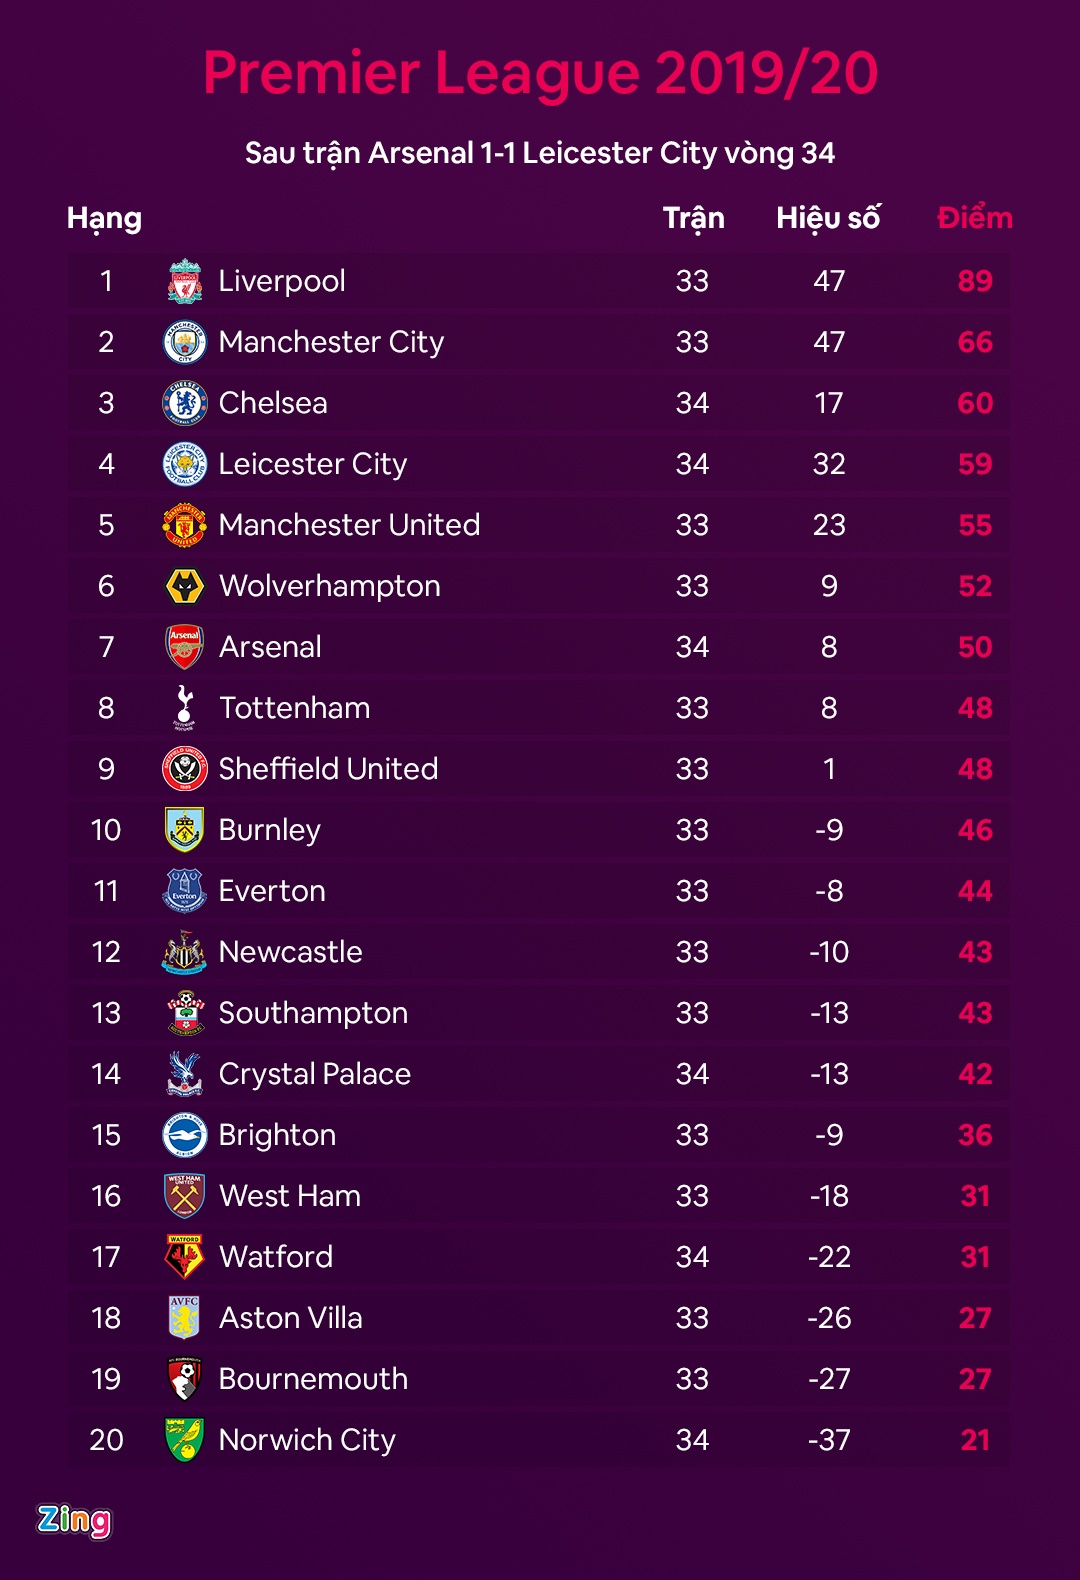Image resolution: width=1080 pixels, height=1580 pixels.
Task: Select the Wolverhampton wolf logo
Action: [x=185, y=586]
